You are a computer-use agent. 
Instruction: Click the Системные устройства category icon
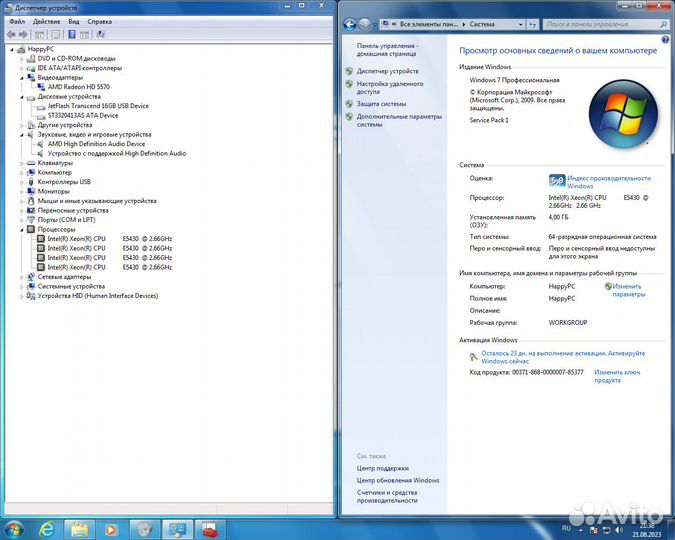[x=31, y=286]
